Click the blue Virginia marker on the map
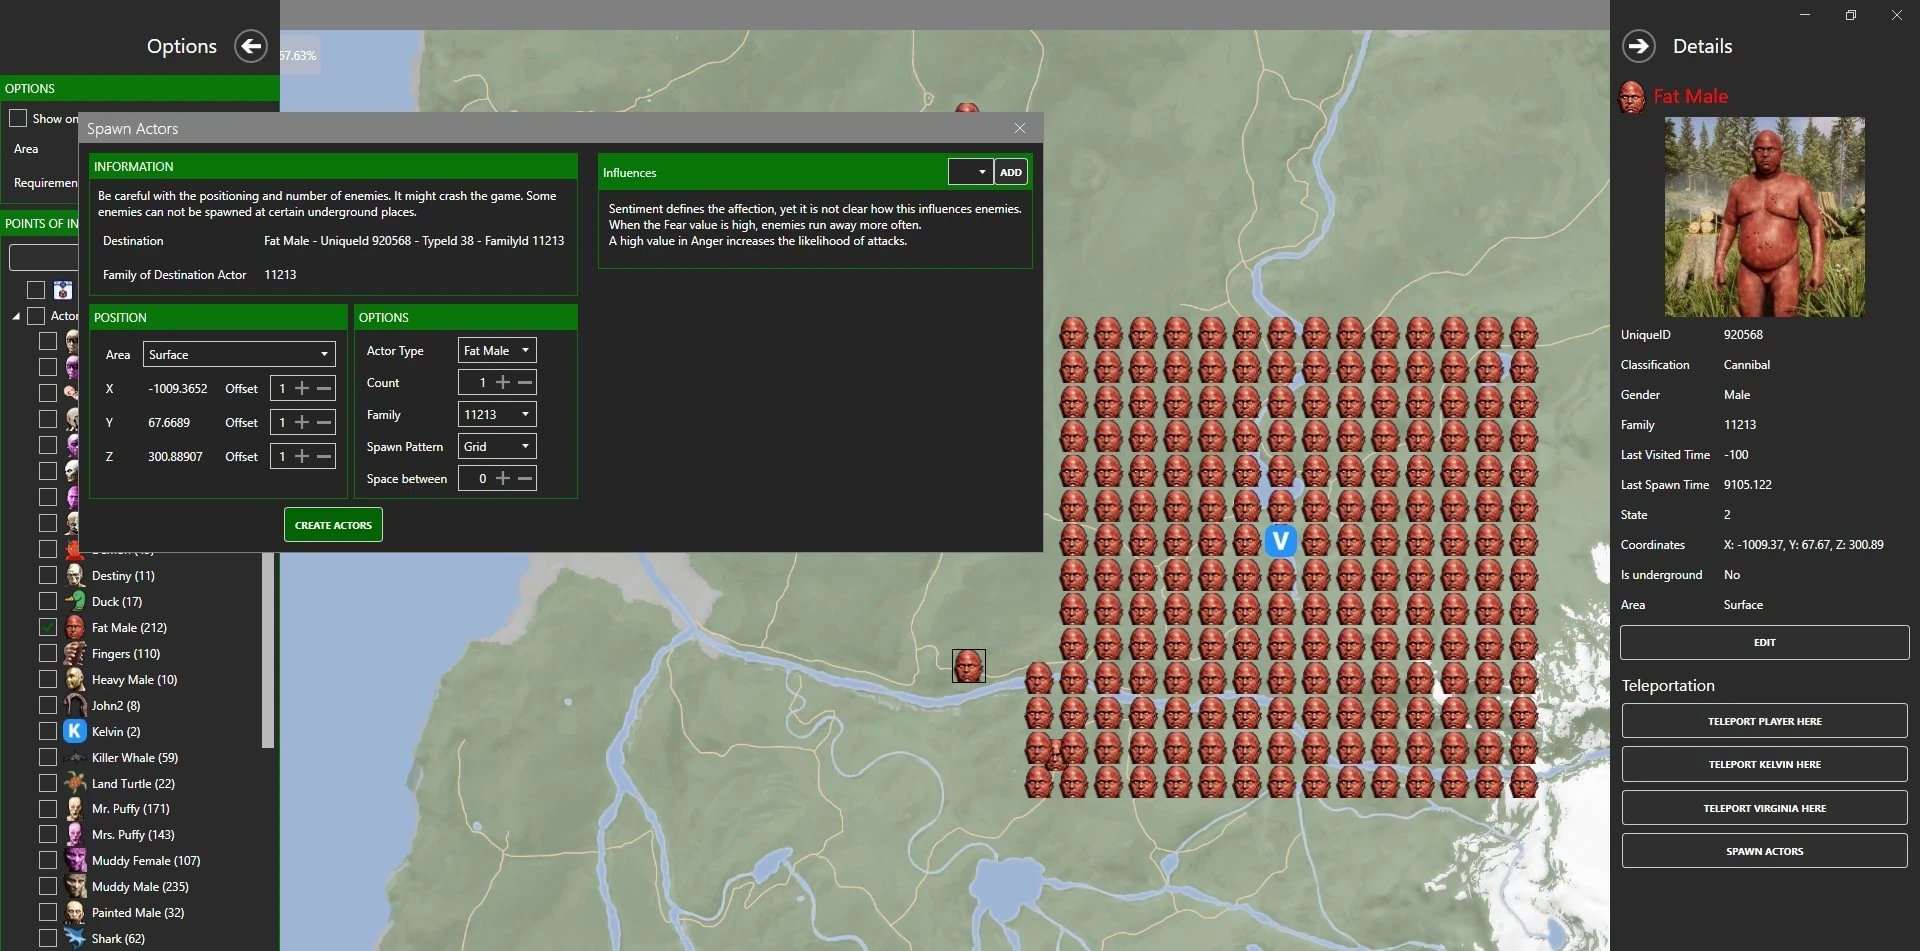Image resolution: width=1920 pixels, height=951 pixels. (1280, 541)
